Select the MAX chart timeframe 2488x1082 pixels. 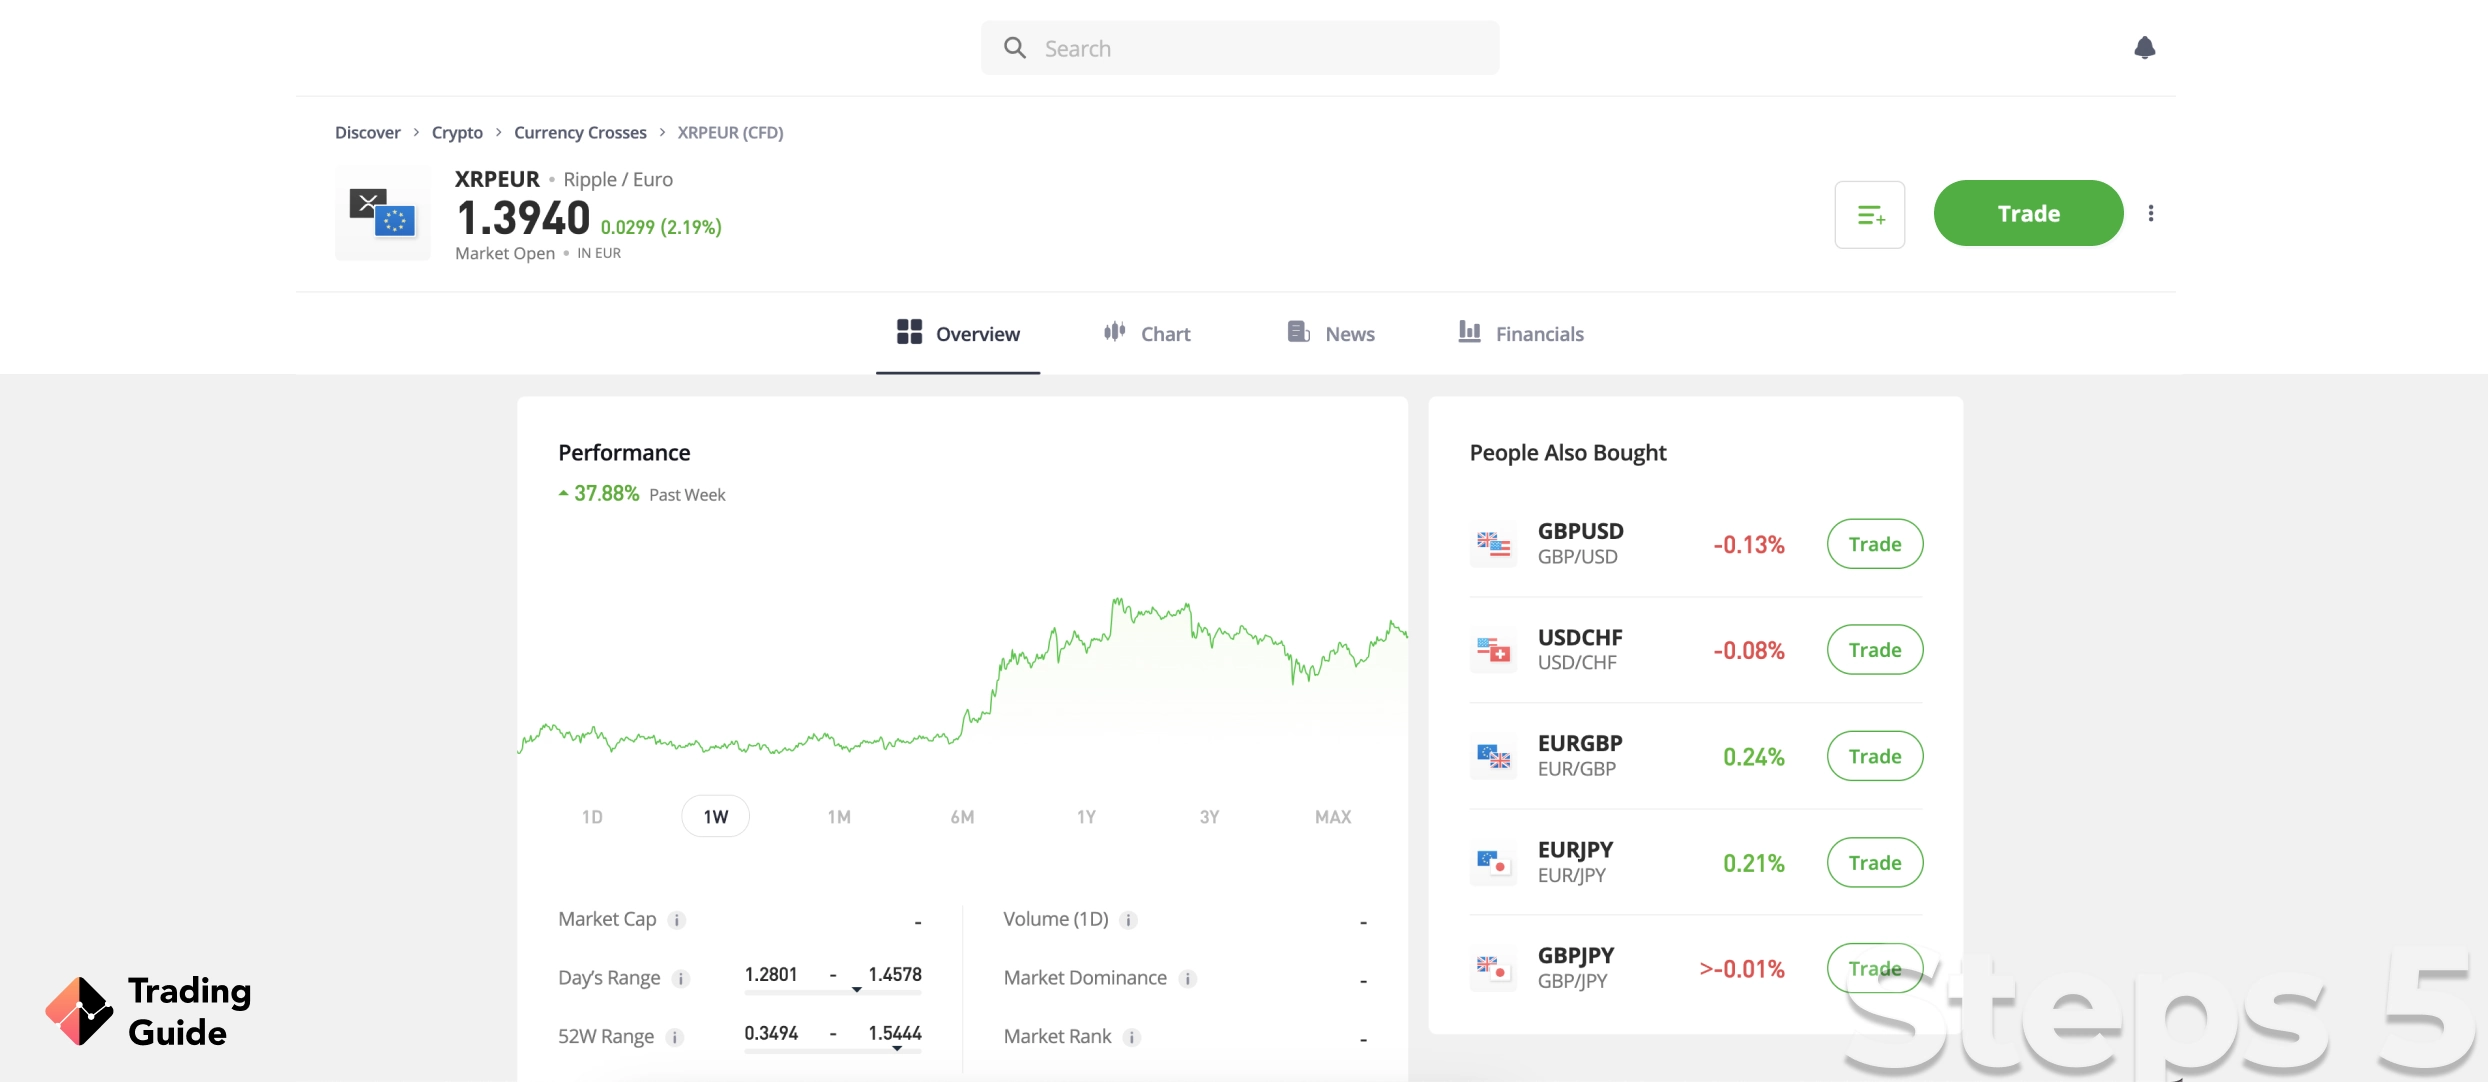(x=1333, y=817)
